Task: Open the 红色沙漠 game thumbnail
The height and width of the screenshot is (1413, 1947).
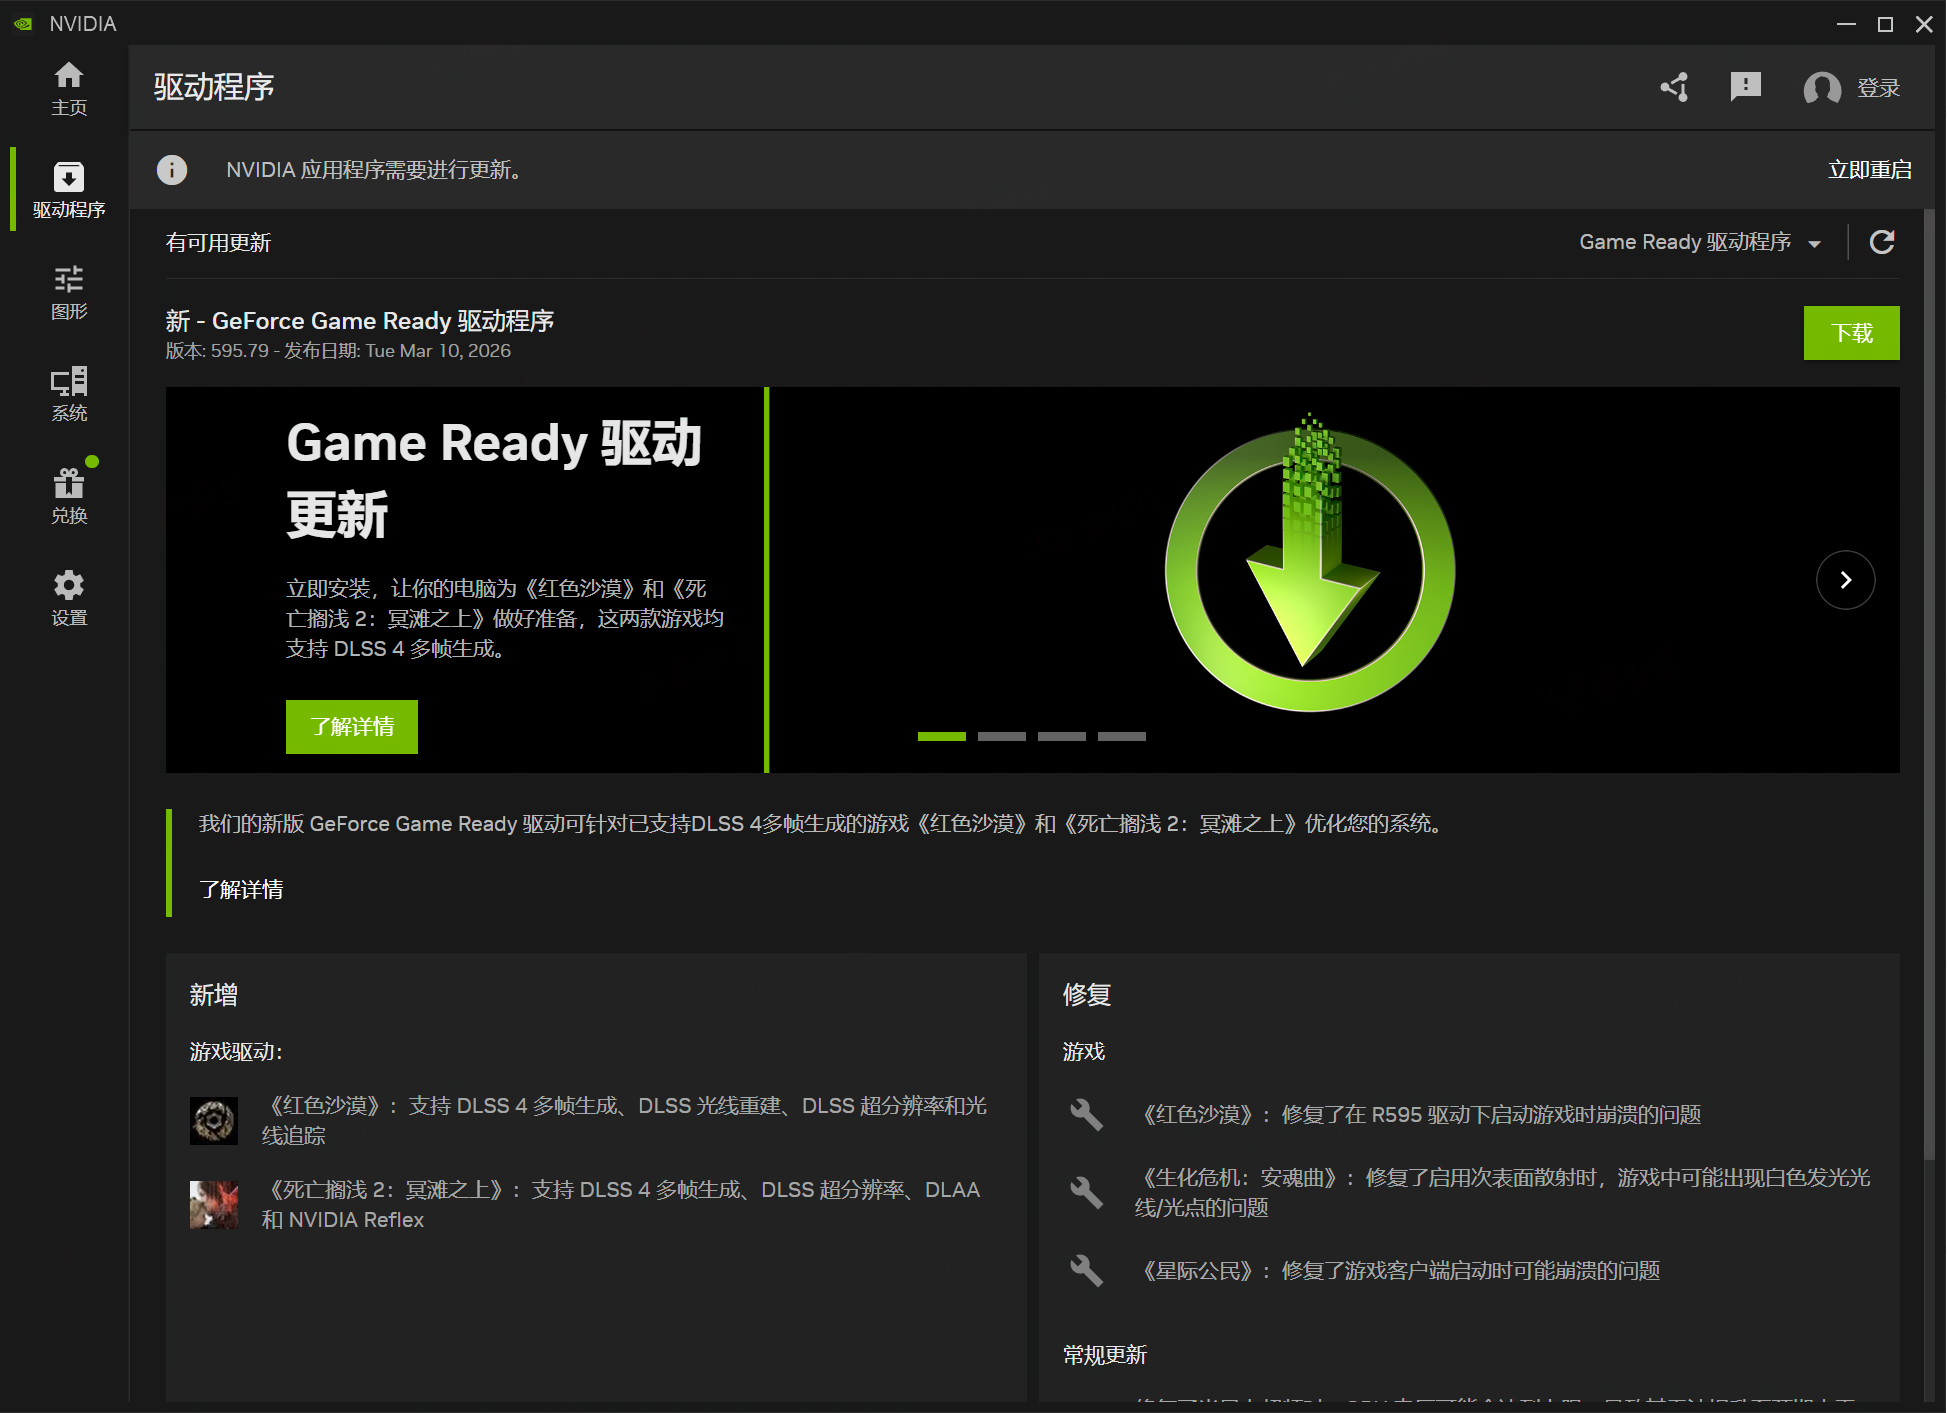Action: click(x=214, y=1120)
